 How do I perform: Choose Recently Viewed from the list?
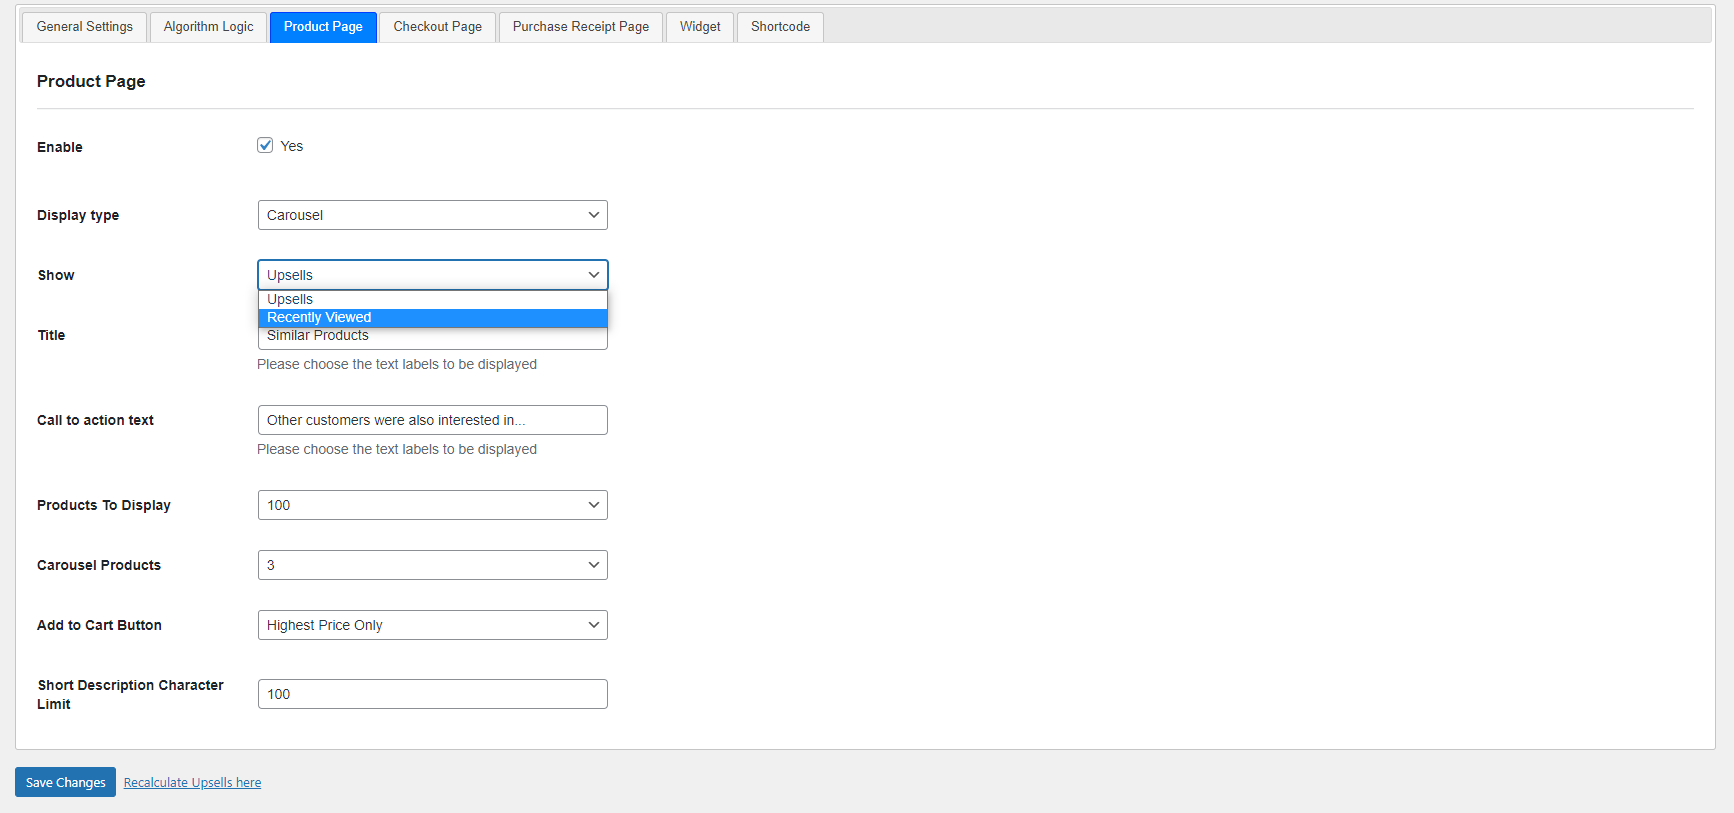(x=433, y=318)
